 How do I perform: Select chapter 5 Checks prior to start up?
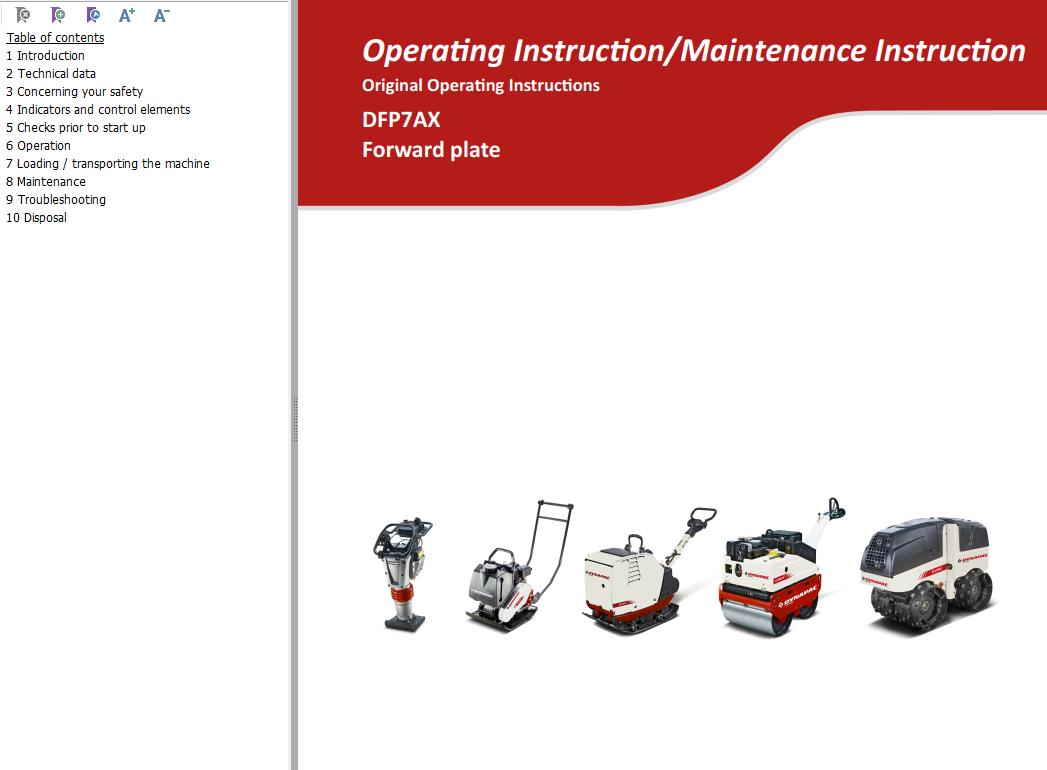pyautogui.click(x=76, y=127)
